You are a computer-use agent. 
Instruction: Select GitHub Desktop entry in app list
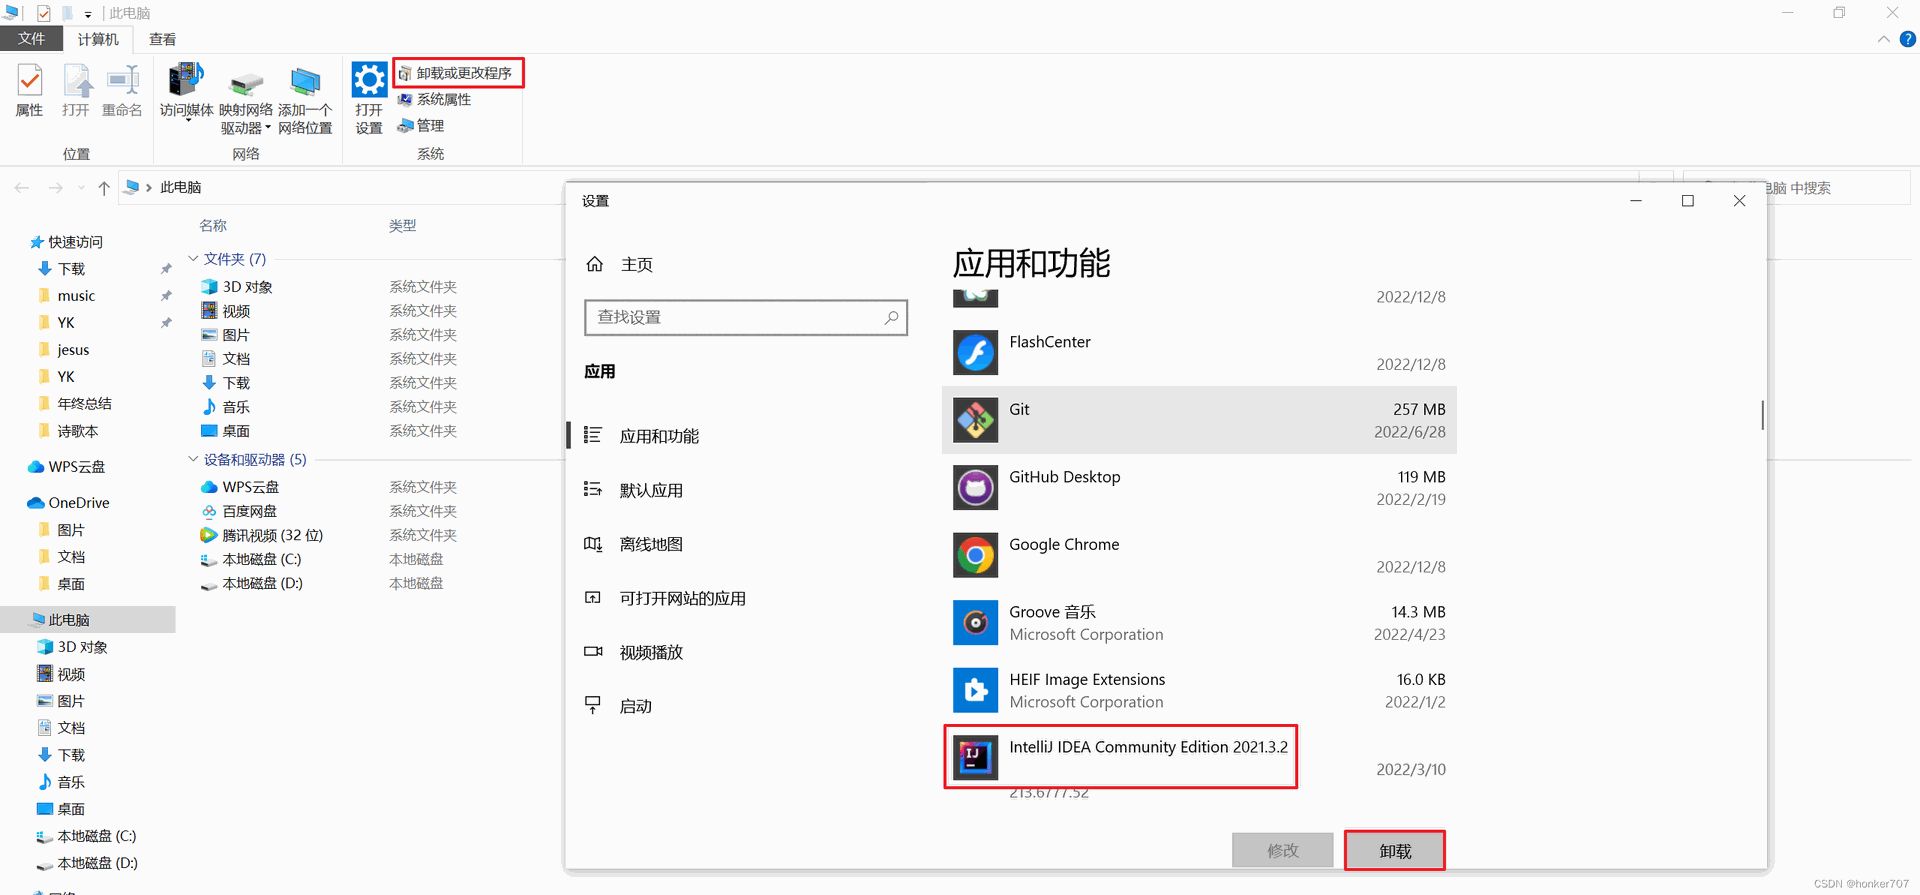1199,488
